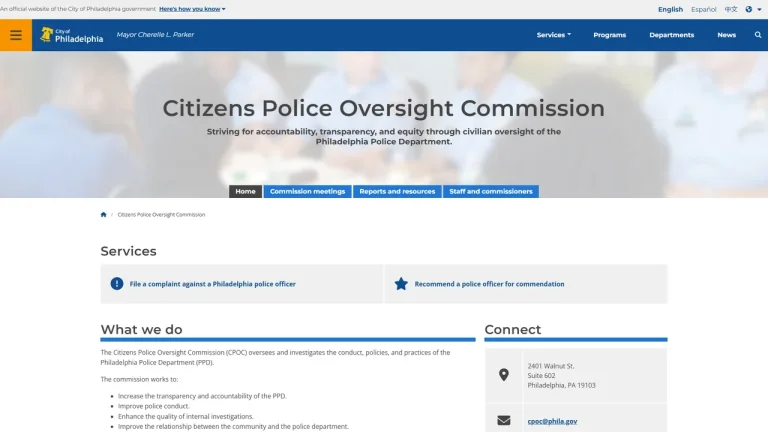768x432 pixels.
Task: Click the "Services" section heading
Action: (x=128, y=251)
